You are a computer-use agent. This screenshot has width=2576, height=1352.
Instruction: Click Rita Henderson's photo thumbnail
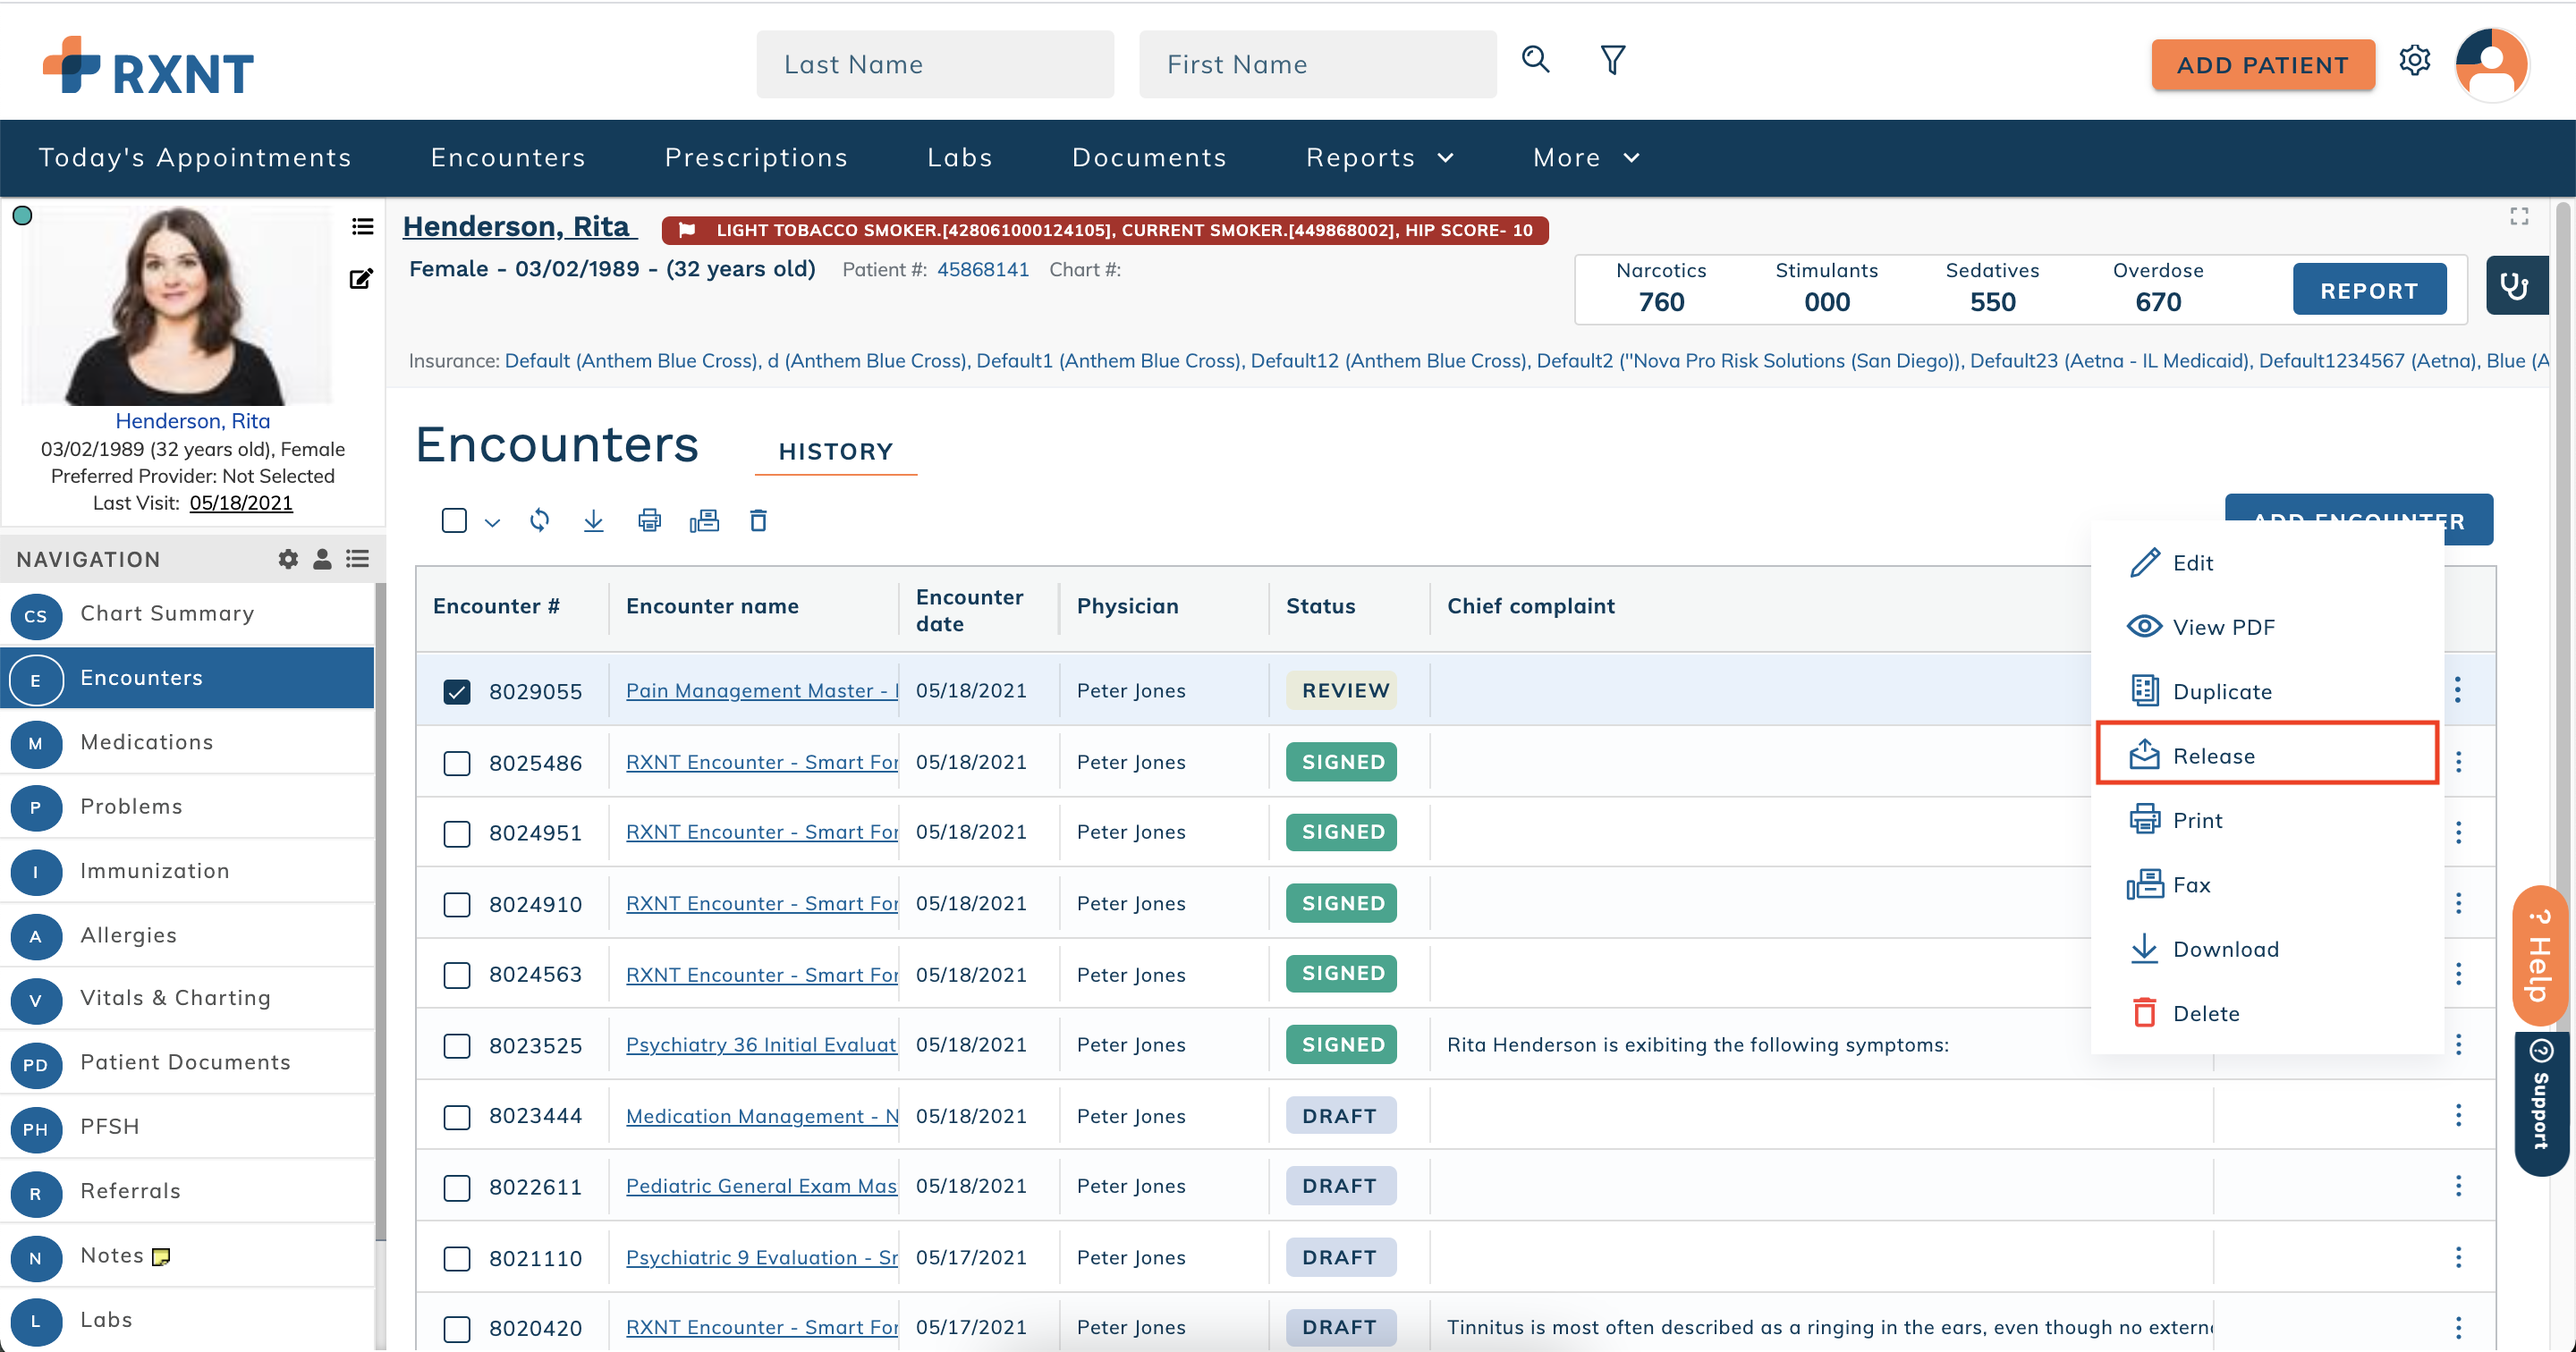tap(177, 305)
